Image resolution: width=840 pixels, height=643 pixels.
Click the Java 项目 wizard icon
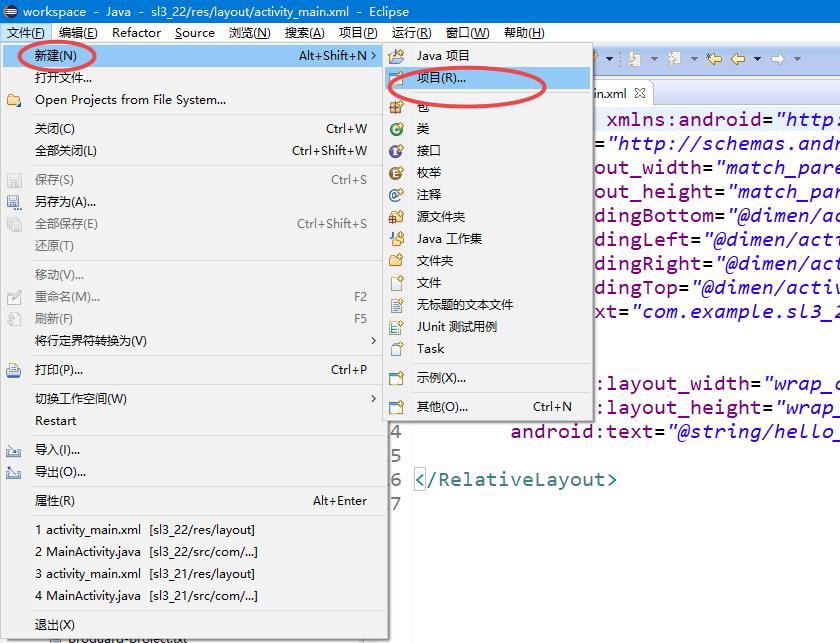pyautogui.click(x=396, y=56)
